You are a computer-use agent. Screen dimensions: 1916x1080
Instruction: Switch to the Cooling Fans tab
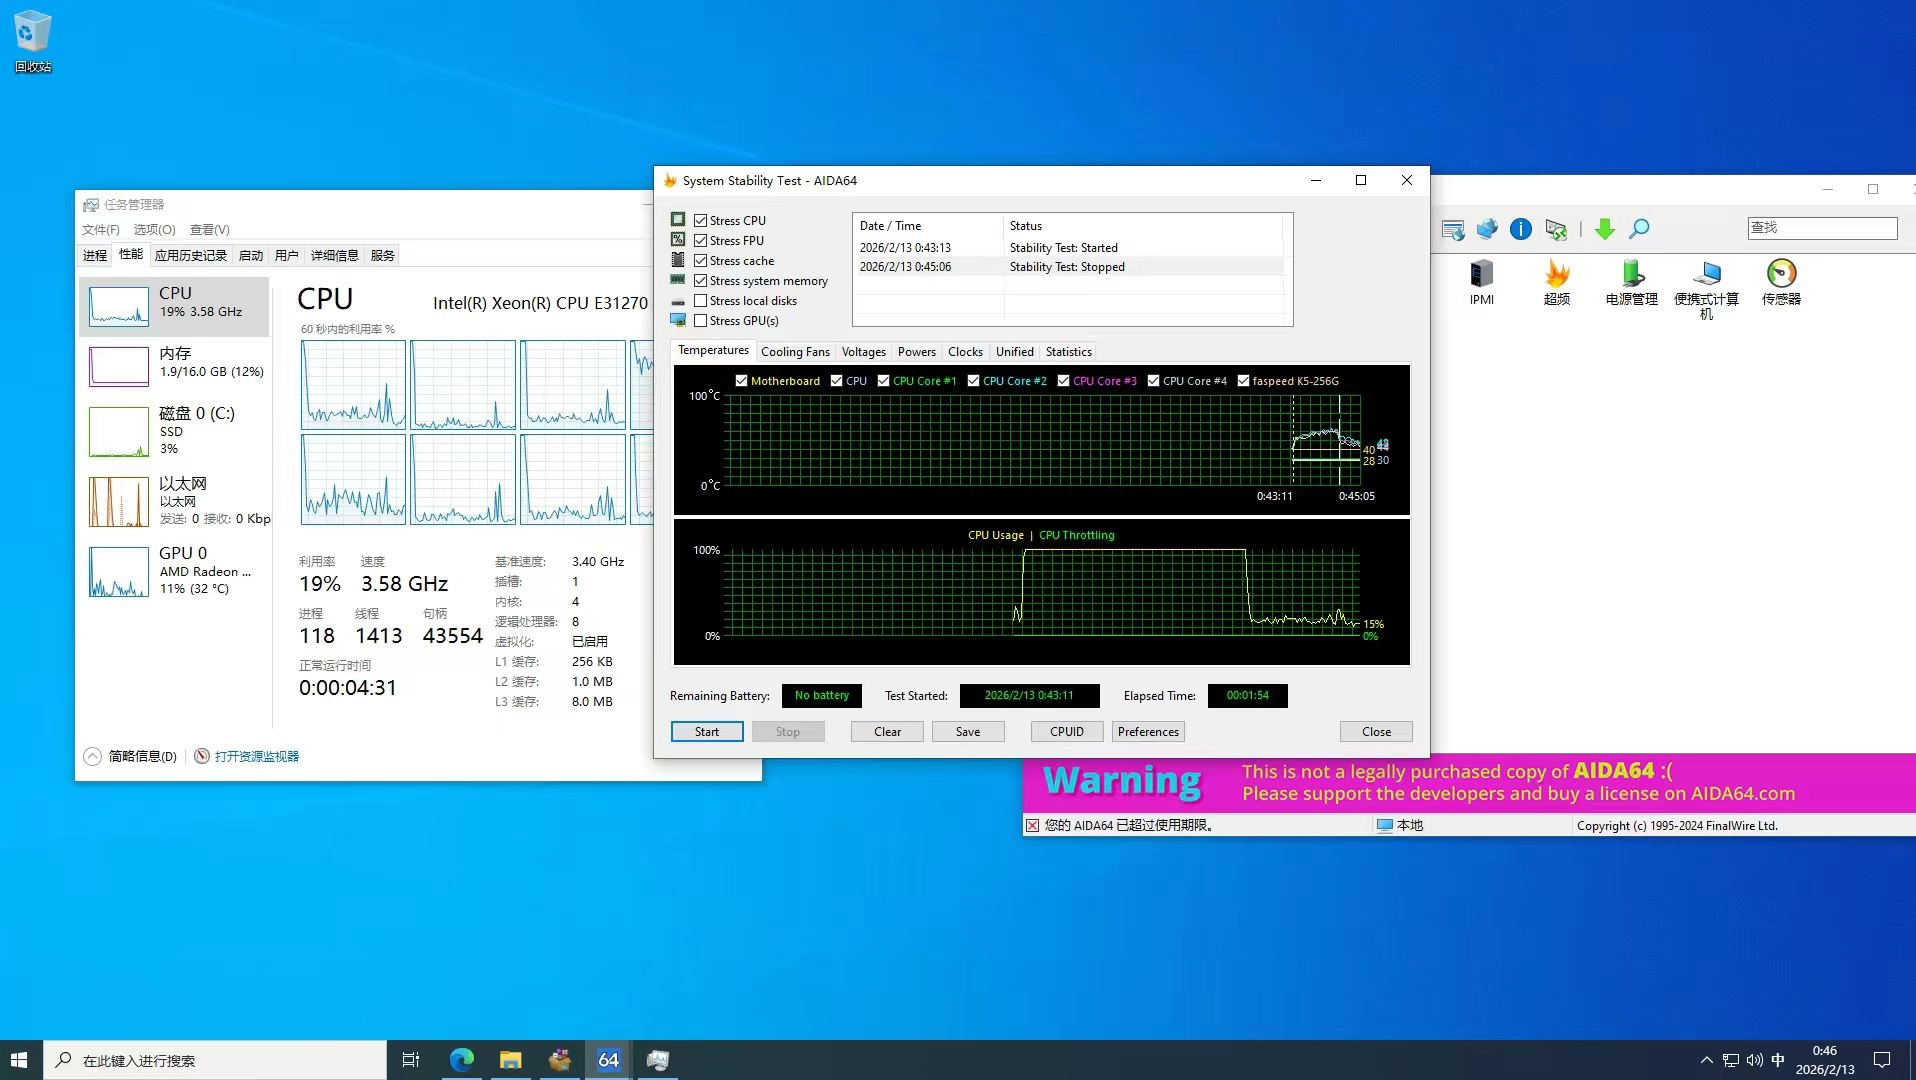point(795,352)
